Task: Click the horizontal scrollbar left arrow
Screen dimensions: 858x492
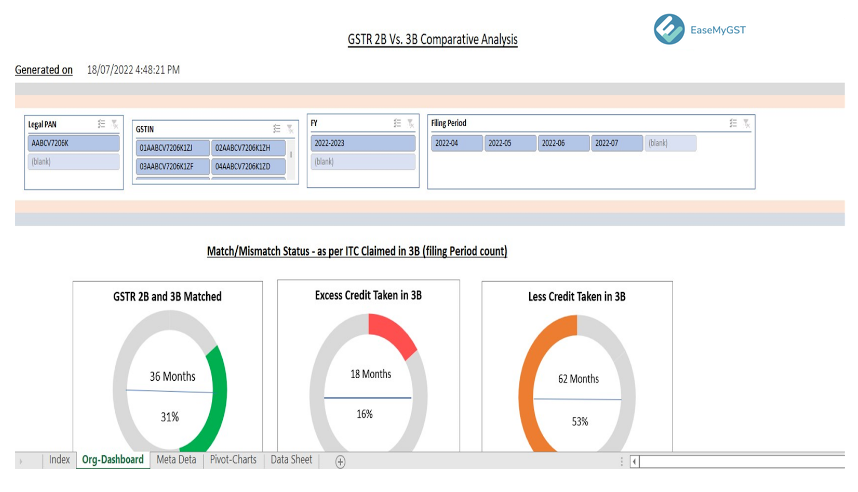Action: coord(634,462)
